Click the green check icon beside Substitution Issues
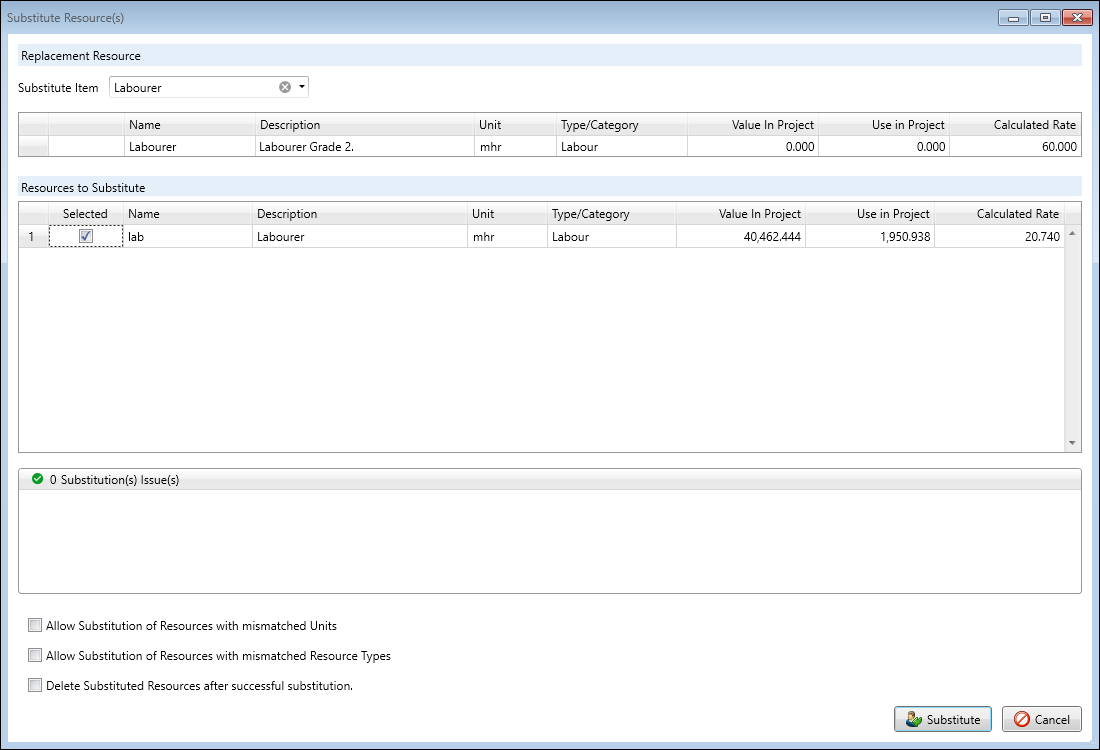Image resolution: width=1100 pixels, height=750 pixels. 37,479
